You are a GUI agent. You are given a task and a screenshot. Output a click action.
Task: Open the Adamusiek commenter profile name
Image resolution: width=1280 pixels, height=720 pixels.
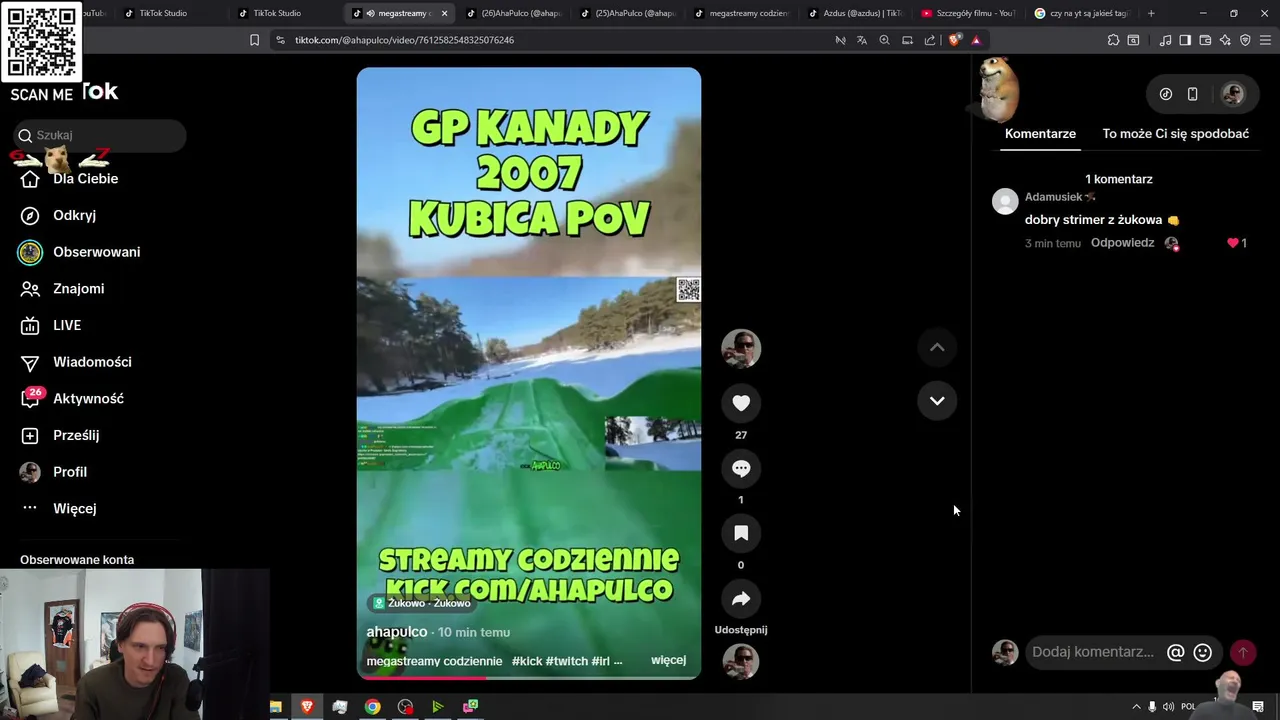coord(1053,197)
